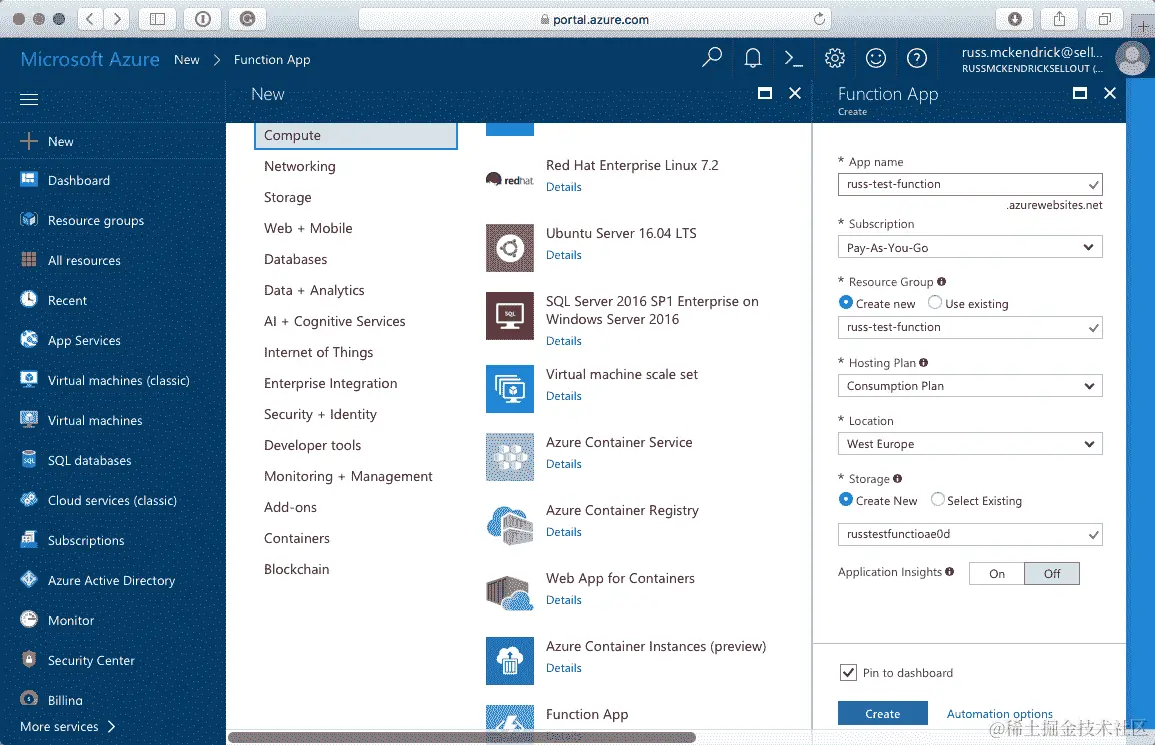Image resolution: width=1155 pixels, height=745 pixels.
Task: Select the Blockchain category
Action: click(297, 569)
